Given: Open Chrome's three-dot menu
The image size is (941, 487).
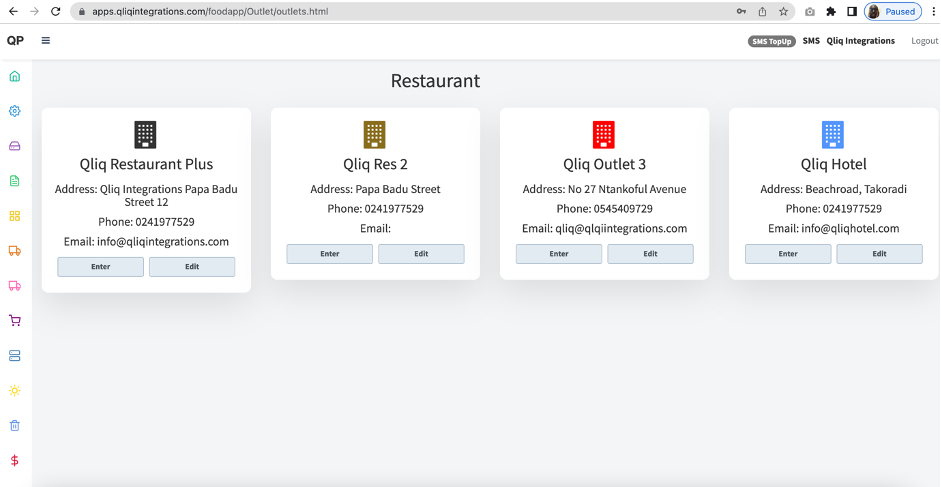Looking at the screenshot, I should pyautogui.click(x=932, y=12).
